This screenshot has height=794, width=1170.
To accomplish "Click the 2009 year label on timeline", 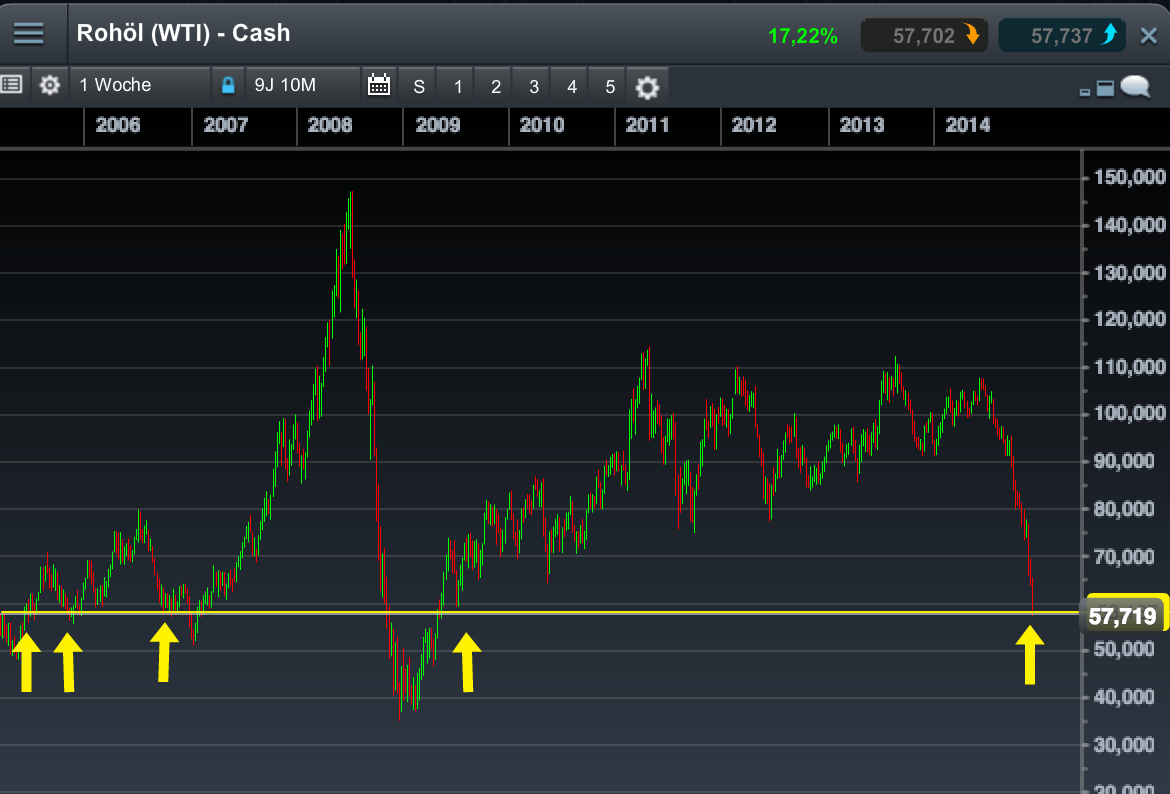I will [437, 125].
